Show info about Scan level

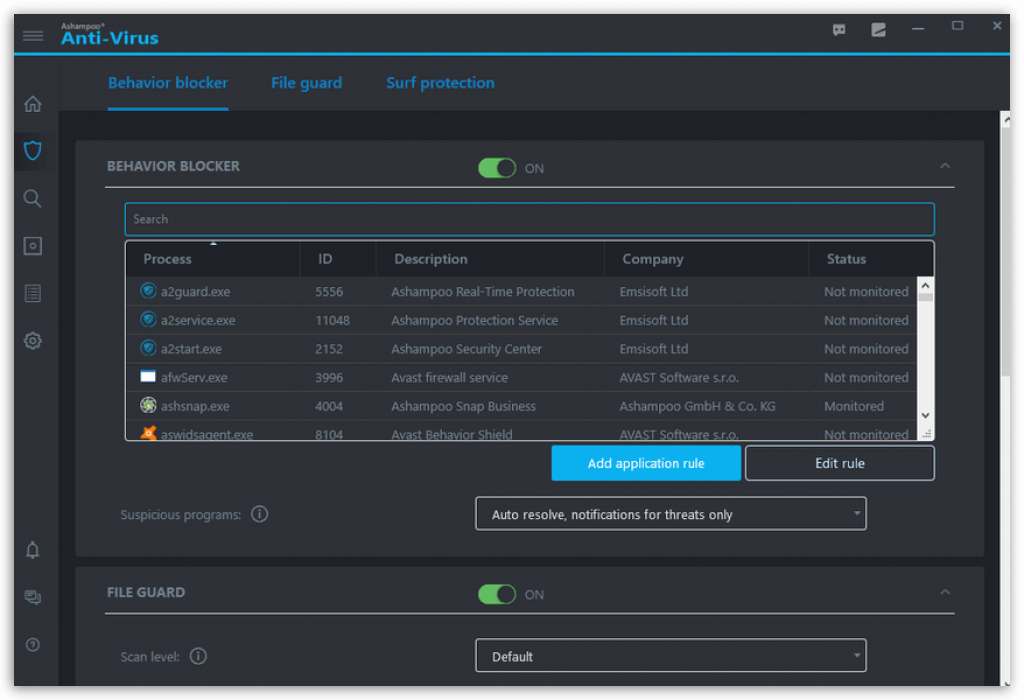(x=198, y=656)
